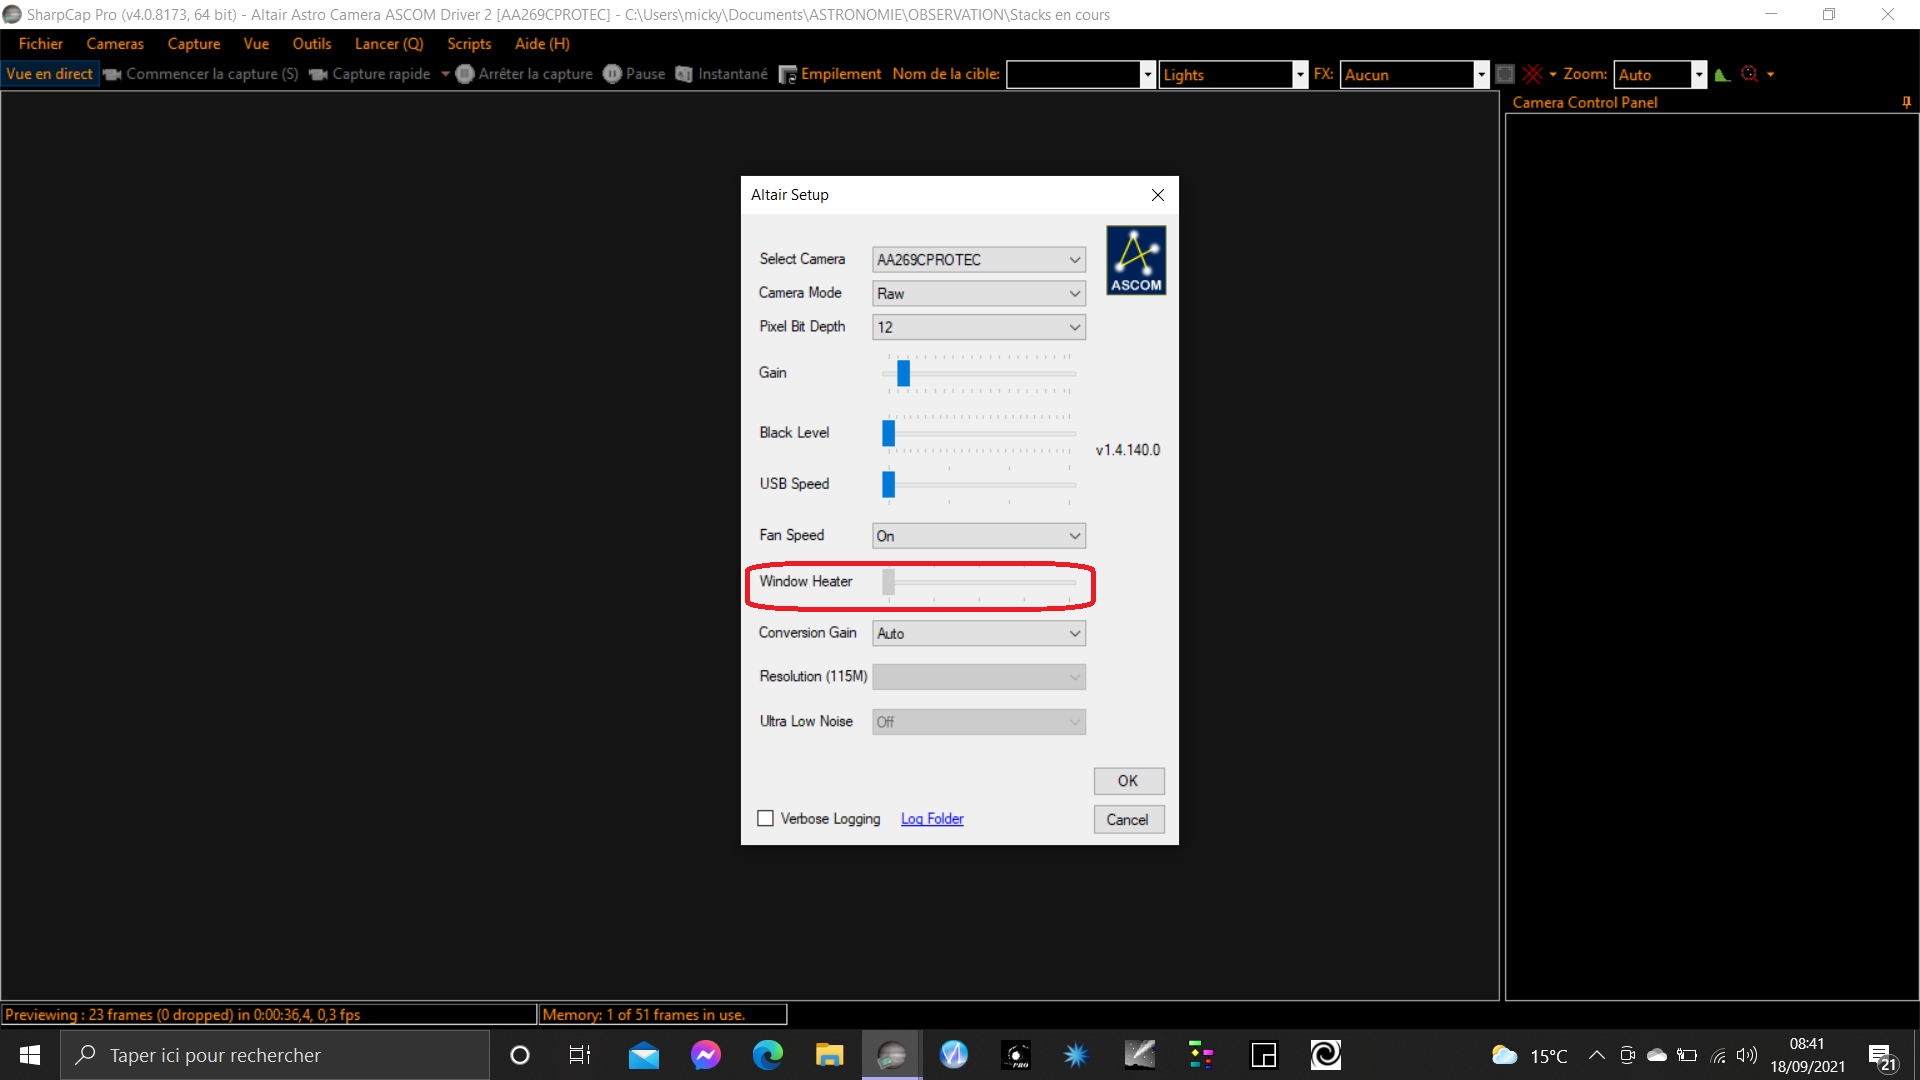Open the weather widget showing 15°C
Viewport: 1920px width, 1080px height.
click(x=1530, y=1055)
